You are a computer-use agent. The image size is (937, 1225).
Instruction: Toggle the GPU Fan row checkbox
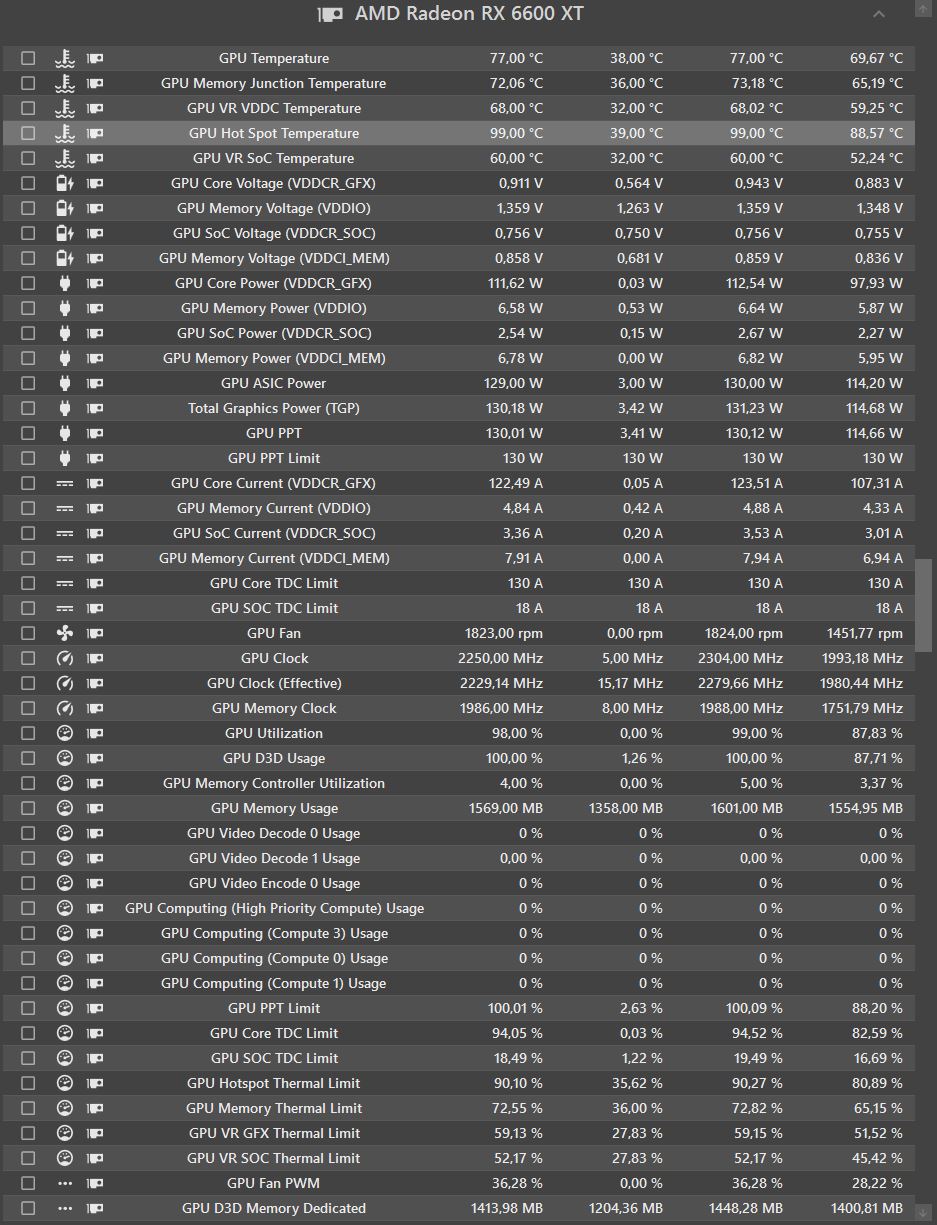[x=28, y=633]
